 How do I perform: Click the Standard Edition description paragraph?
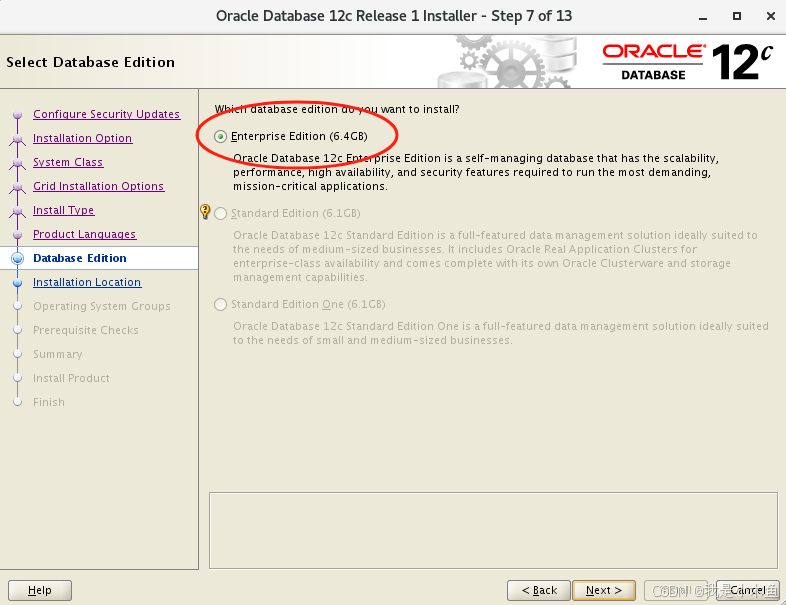tap(495, 256)
